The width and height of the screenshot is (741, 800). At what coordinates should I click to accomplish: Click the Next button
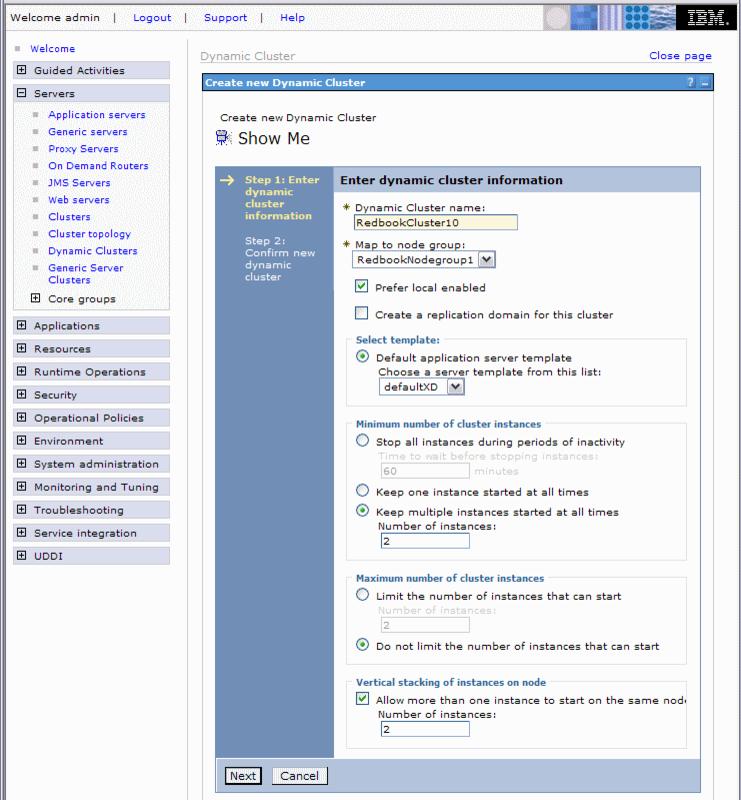[x=243, y=776]
